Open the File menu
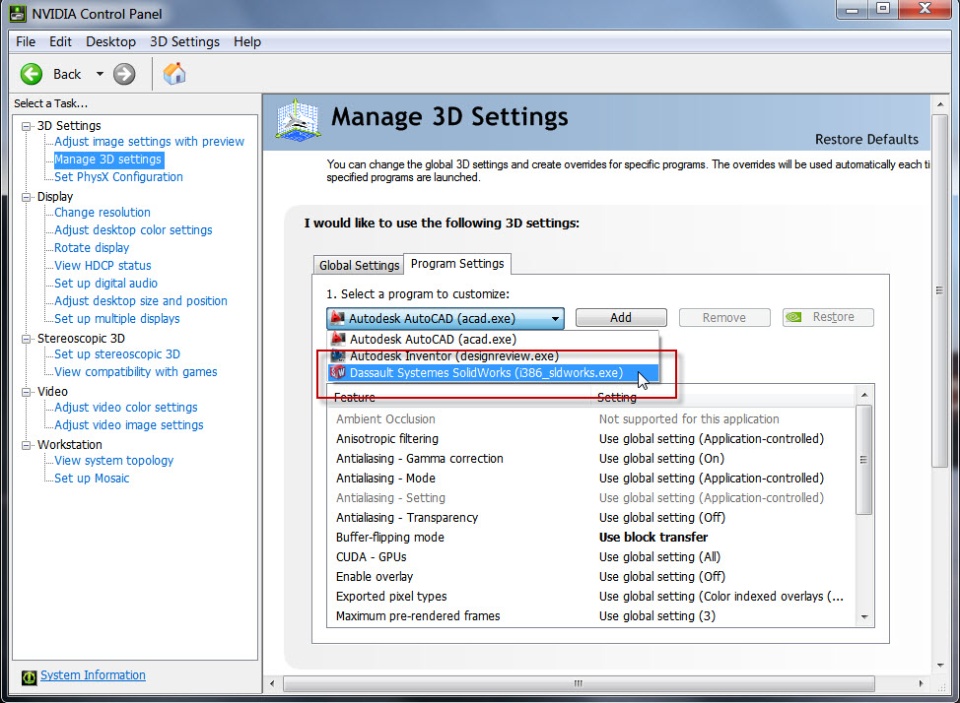This screenshot has height=703, width=960. [25, 42]
